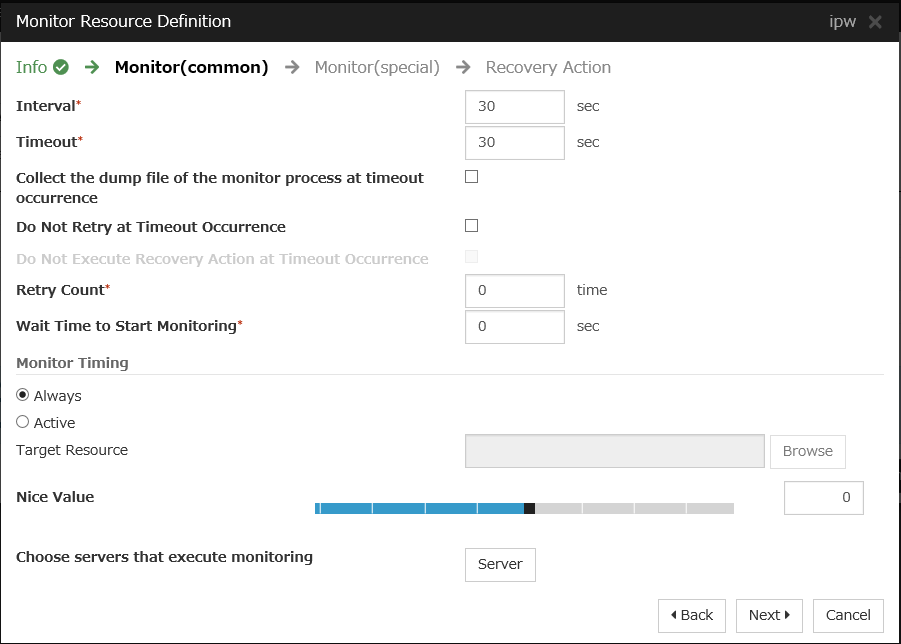Jump to the Recovery Action step
Image resolution: width=901 pixels, height=644 pixels.
click(x=548, y=68)
